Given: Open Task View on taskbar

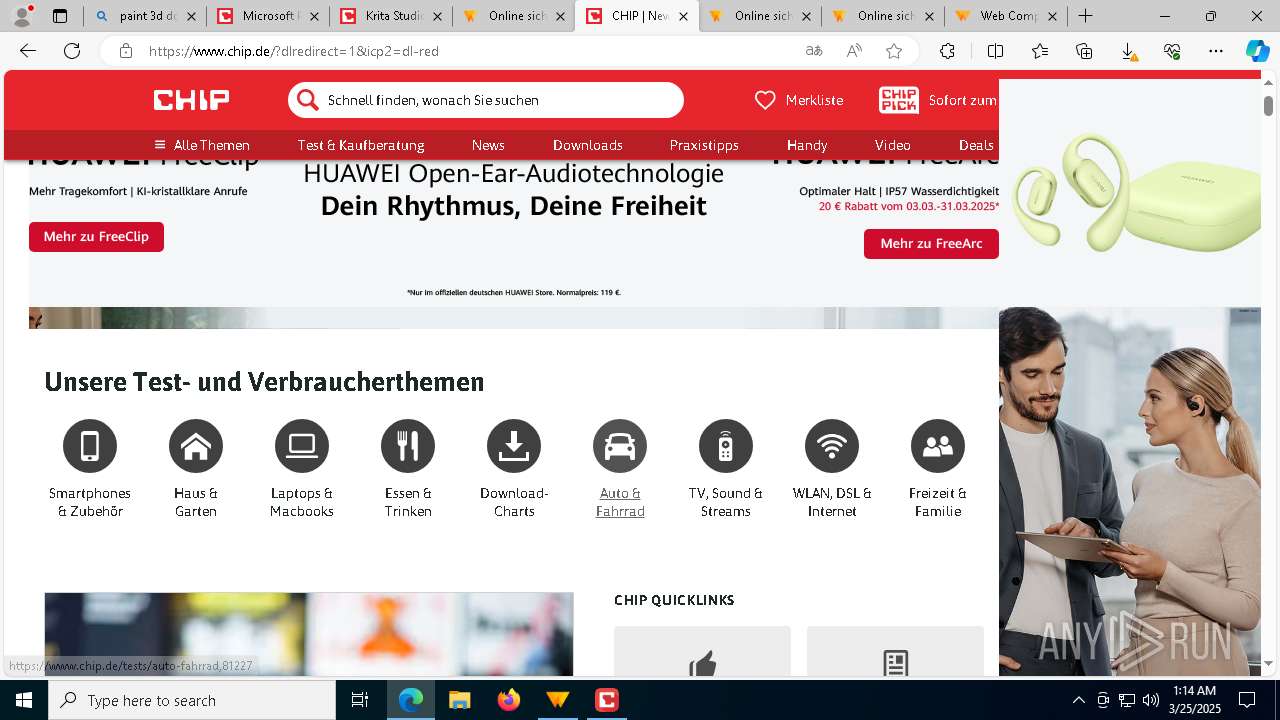Looking at the screenshot, I should point(360,700).
